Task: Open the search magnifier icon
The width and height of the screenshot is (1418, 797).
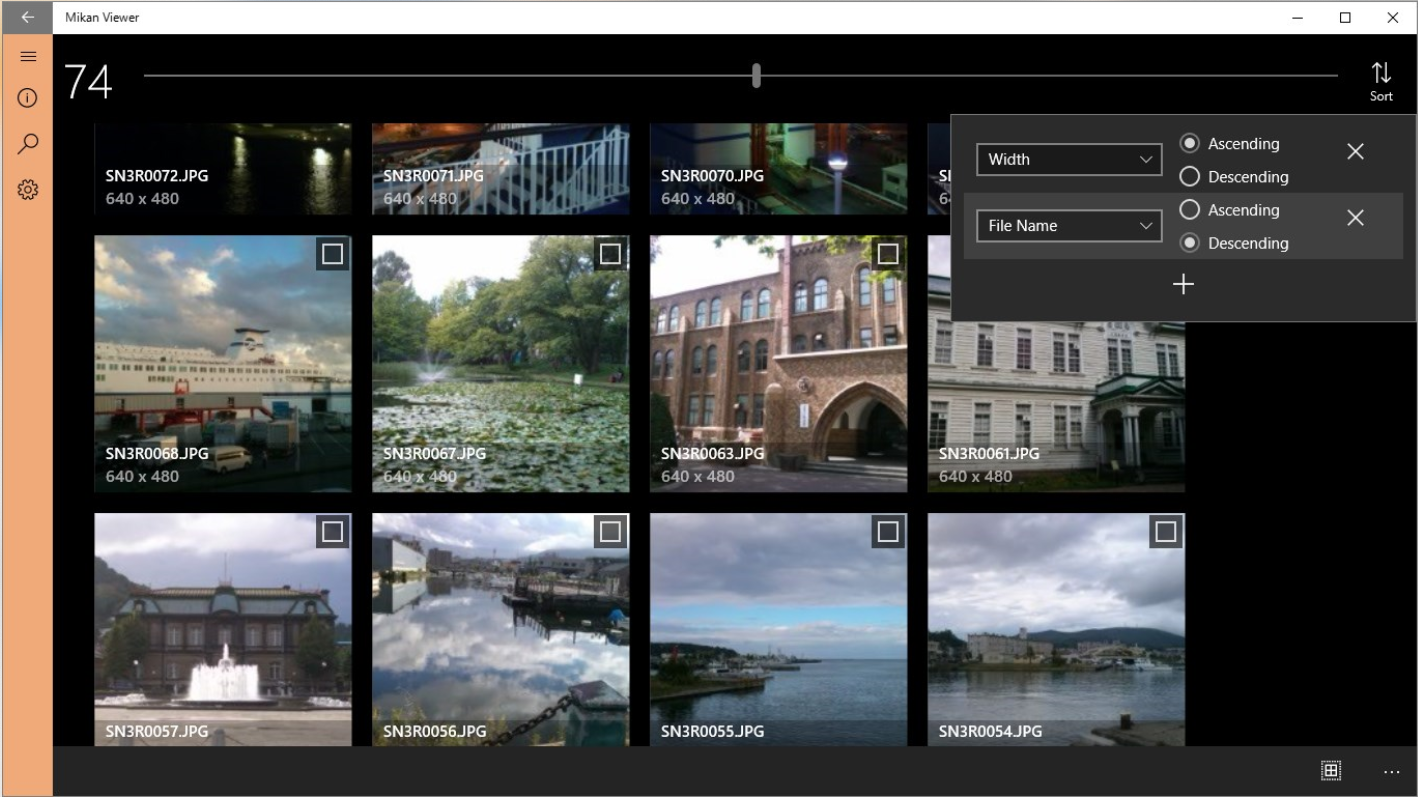Action: coord(28,143)
